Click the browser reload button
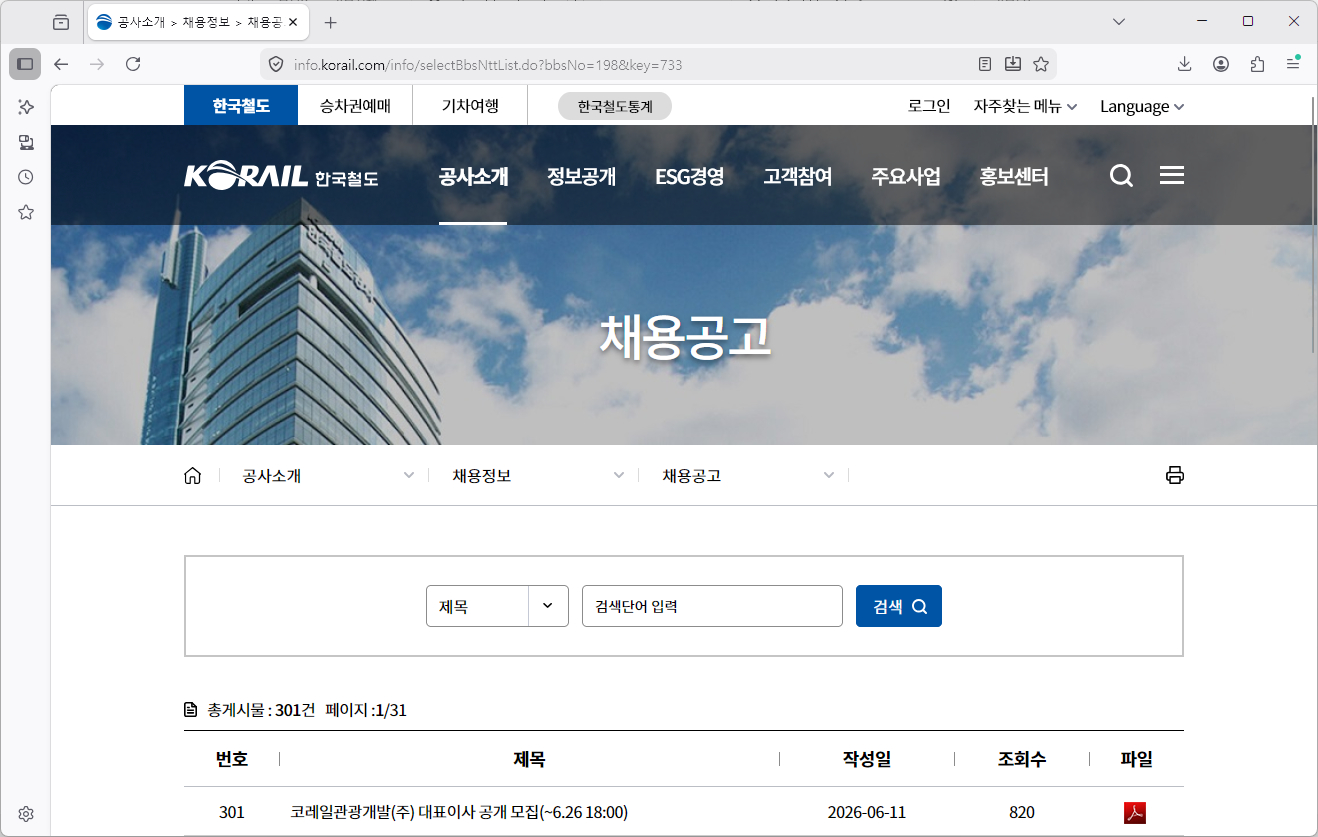 click(133, 64)
